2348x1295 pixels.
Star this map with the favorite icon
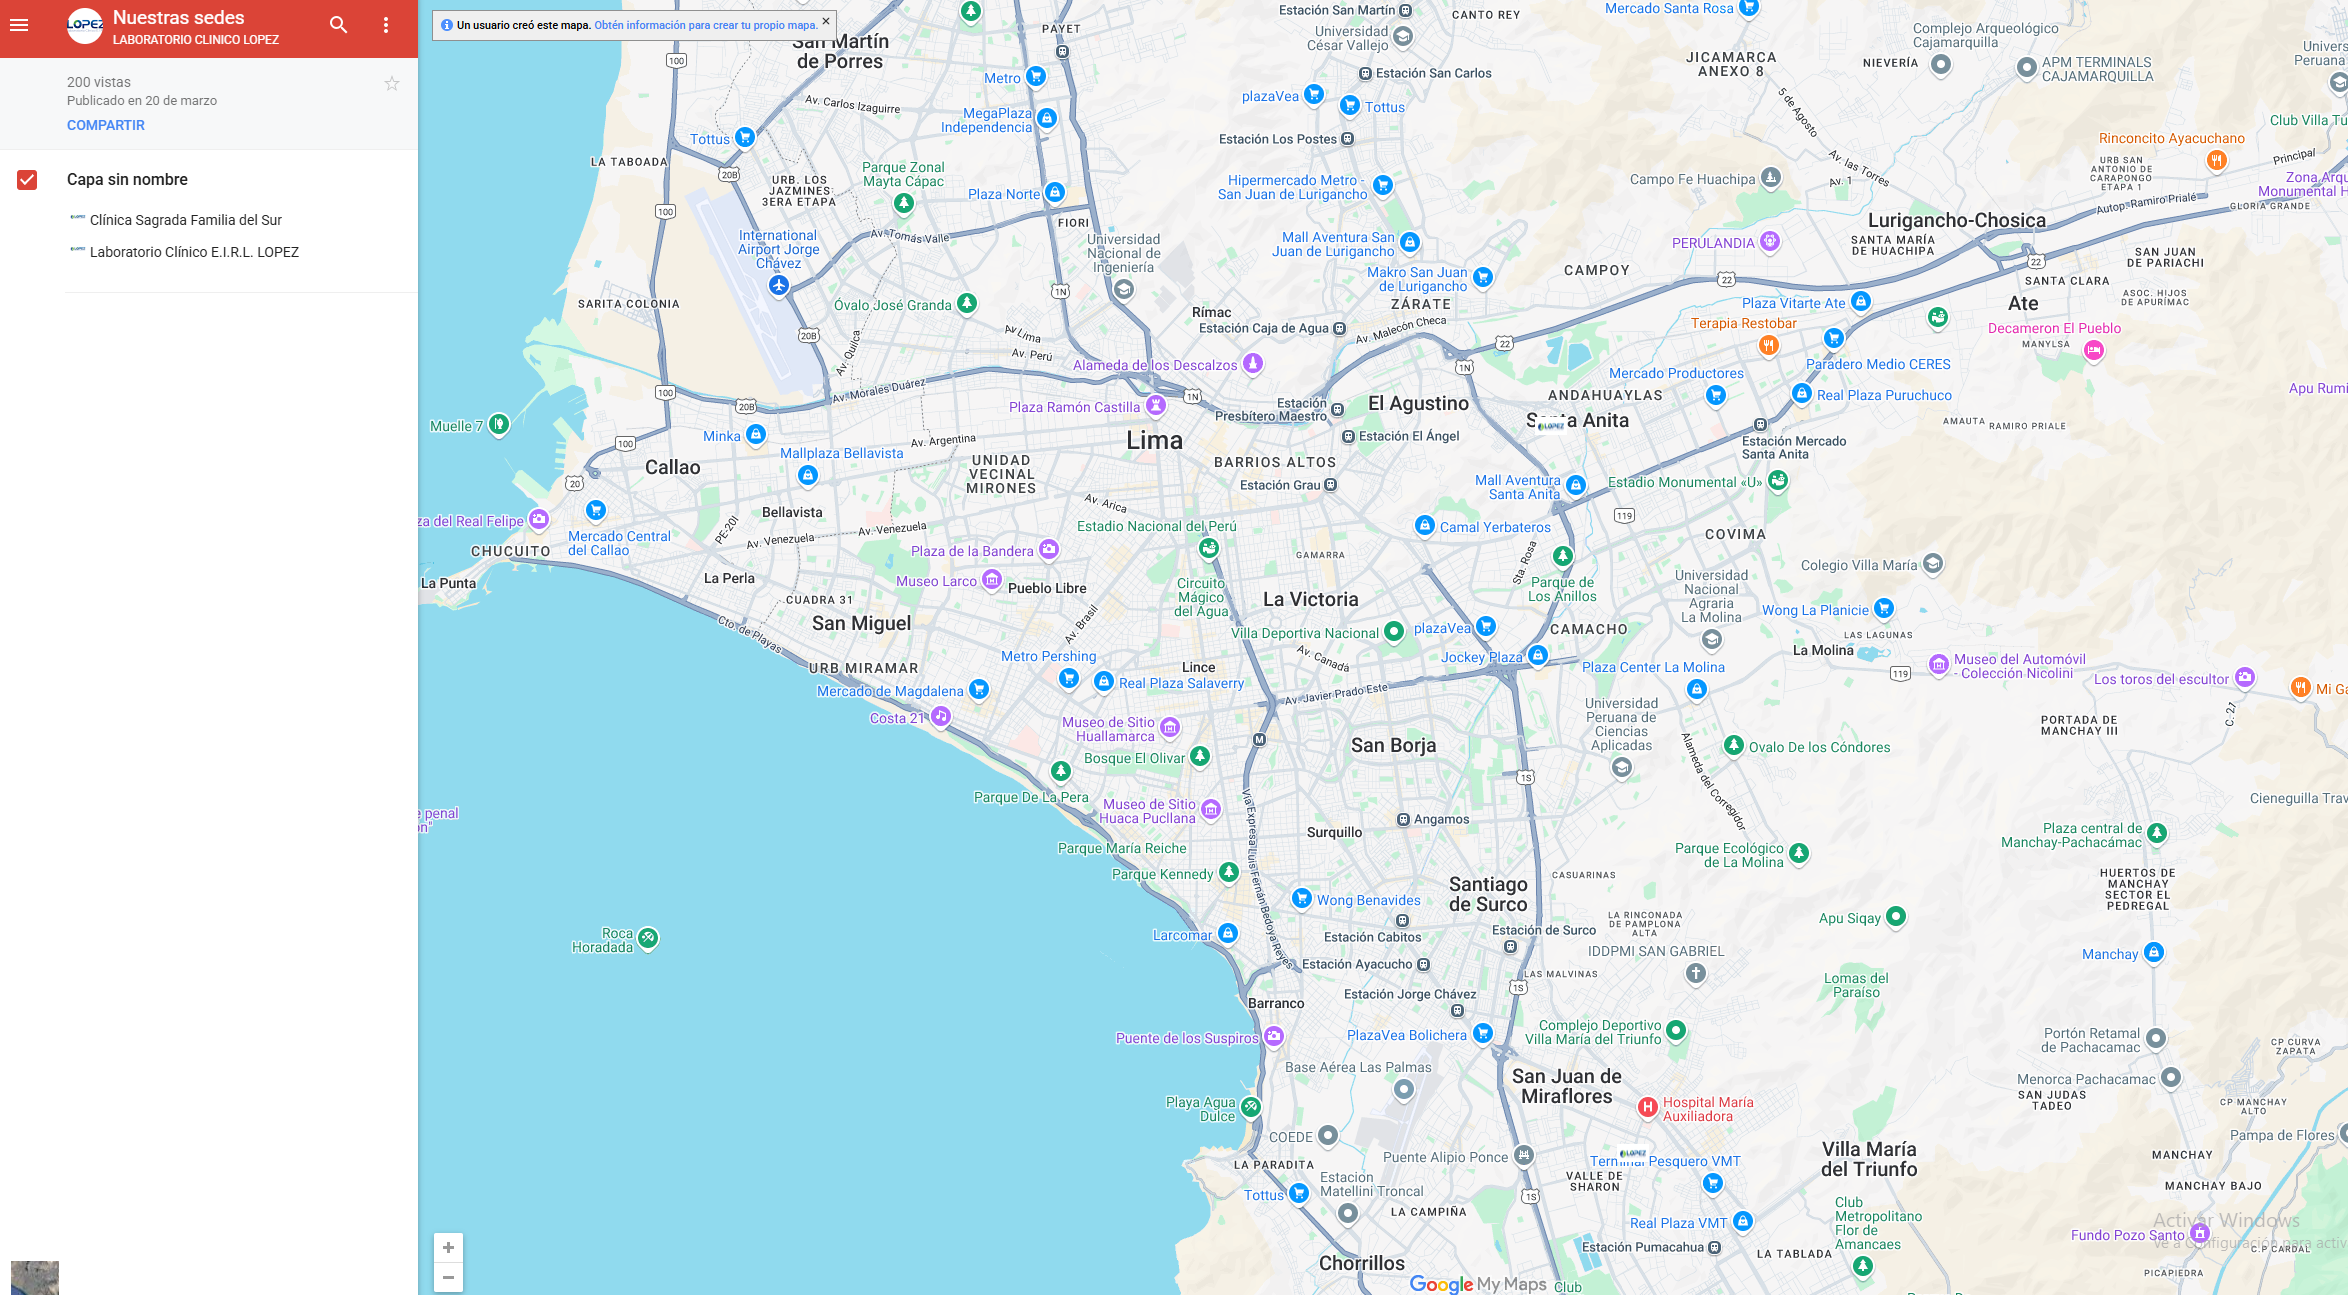(392, 84)
